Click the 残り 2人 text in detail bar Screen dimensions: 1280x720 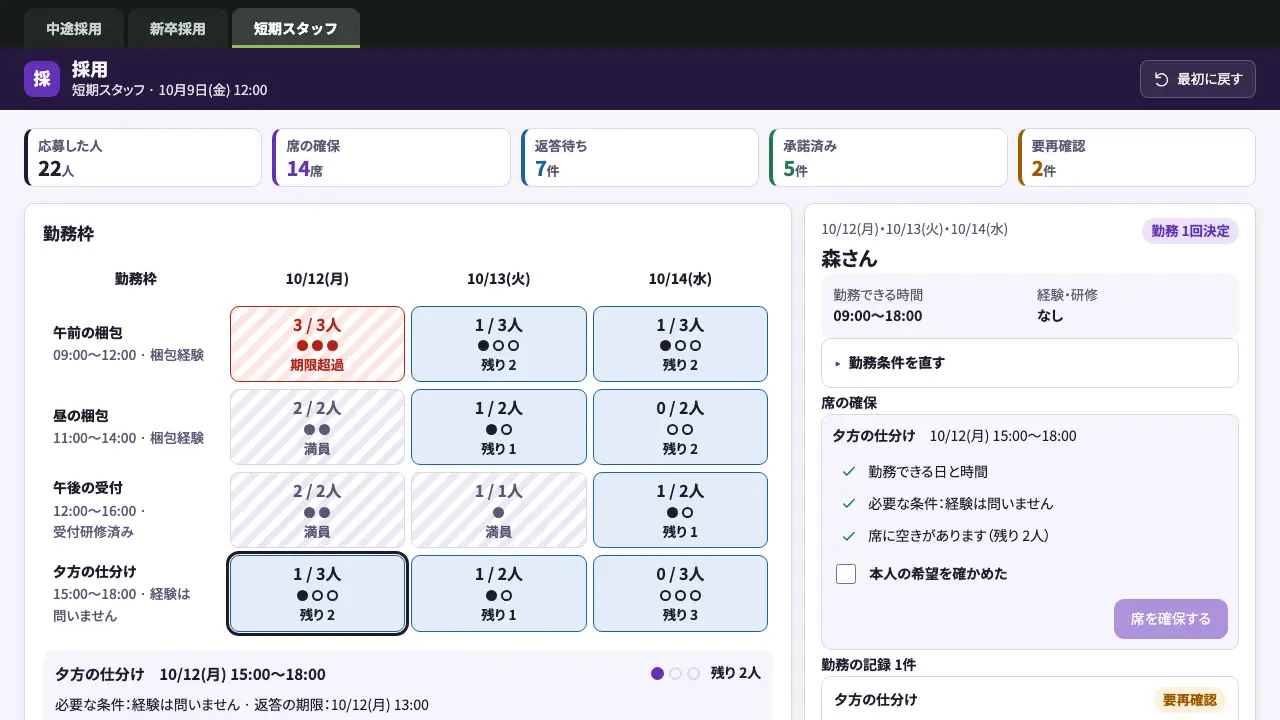(x=736, y=673)
